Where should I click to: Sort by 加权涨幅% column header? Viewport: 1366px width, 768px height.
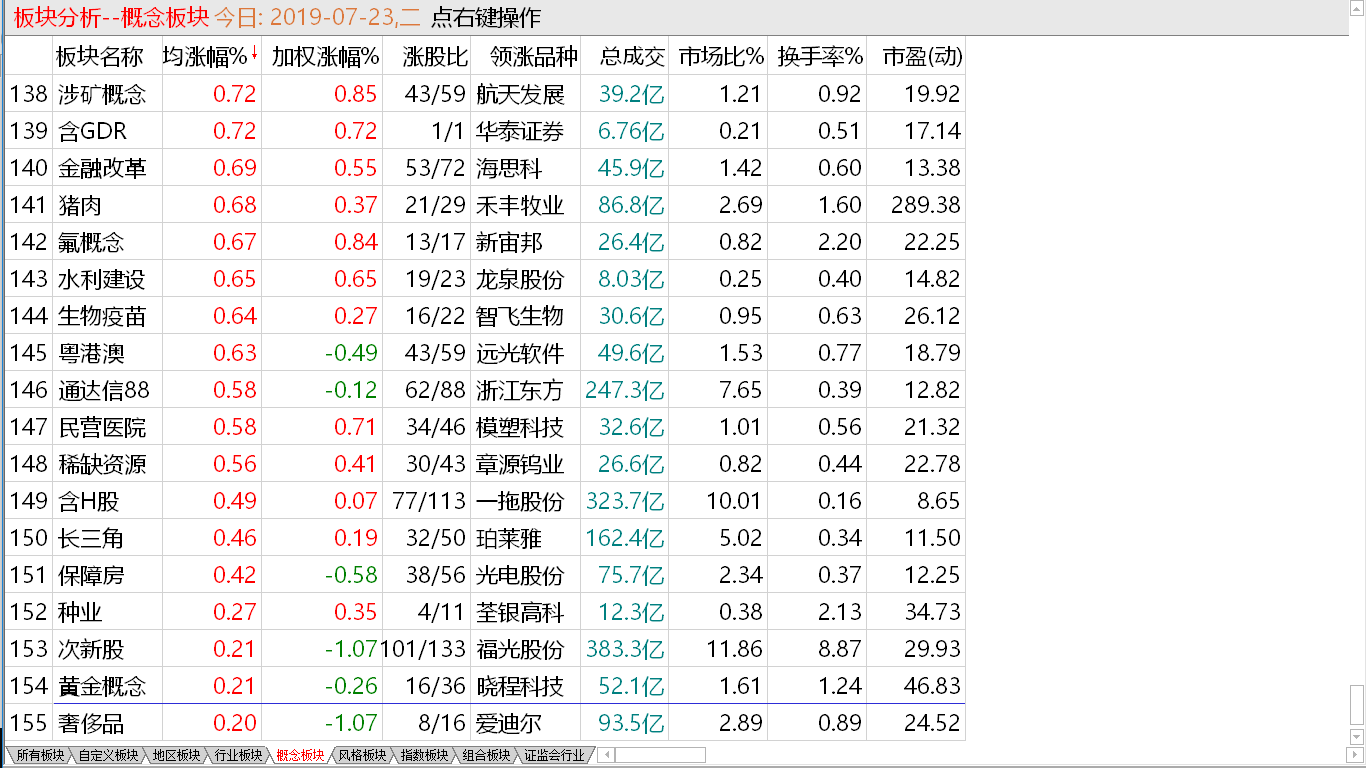[x=325, y=56]
